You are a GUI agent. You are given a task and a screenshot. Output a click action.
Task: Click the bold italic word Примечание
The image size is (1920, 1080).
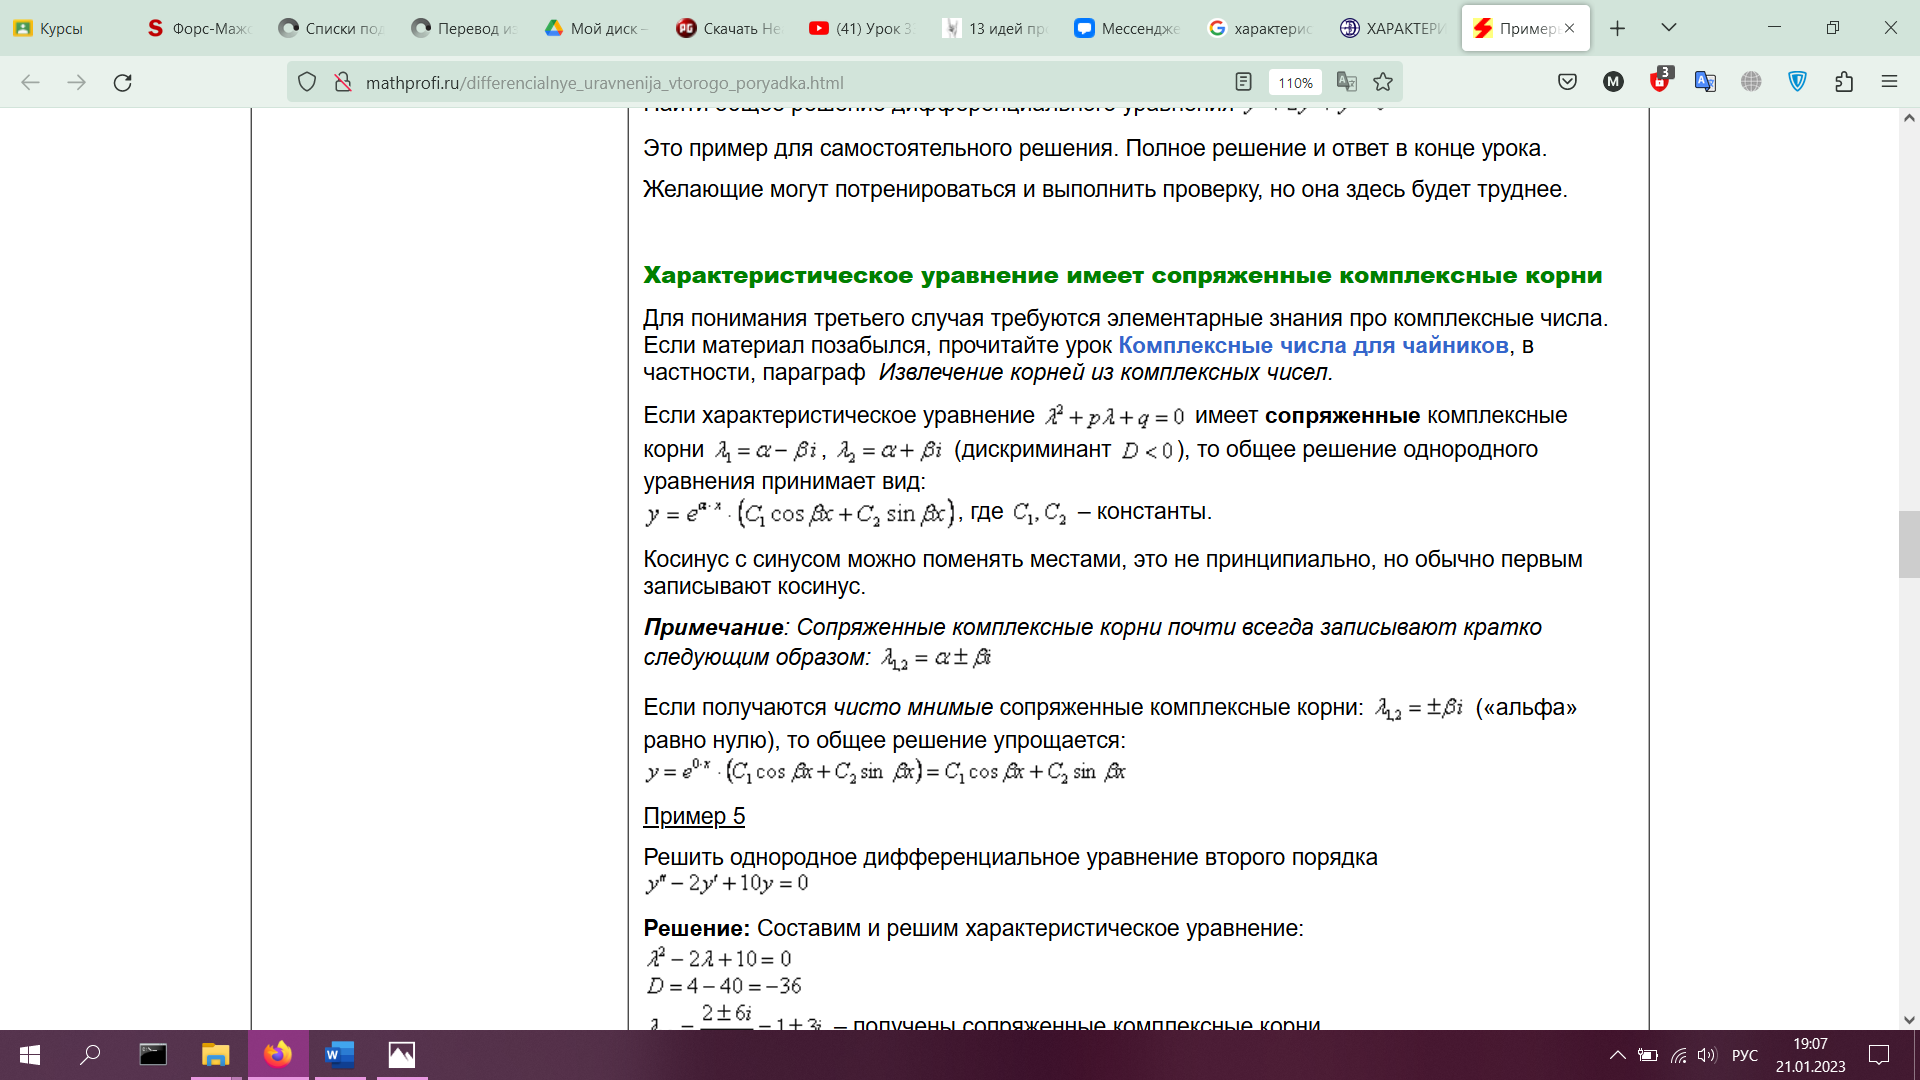[713, 627]
